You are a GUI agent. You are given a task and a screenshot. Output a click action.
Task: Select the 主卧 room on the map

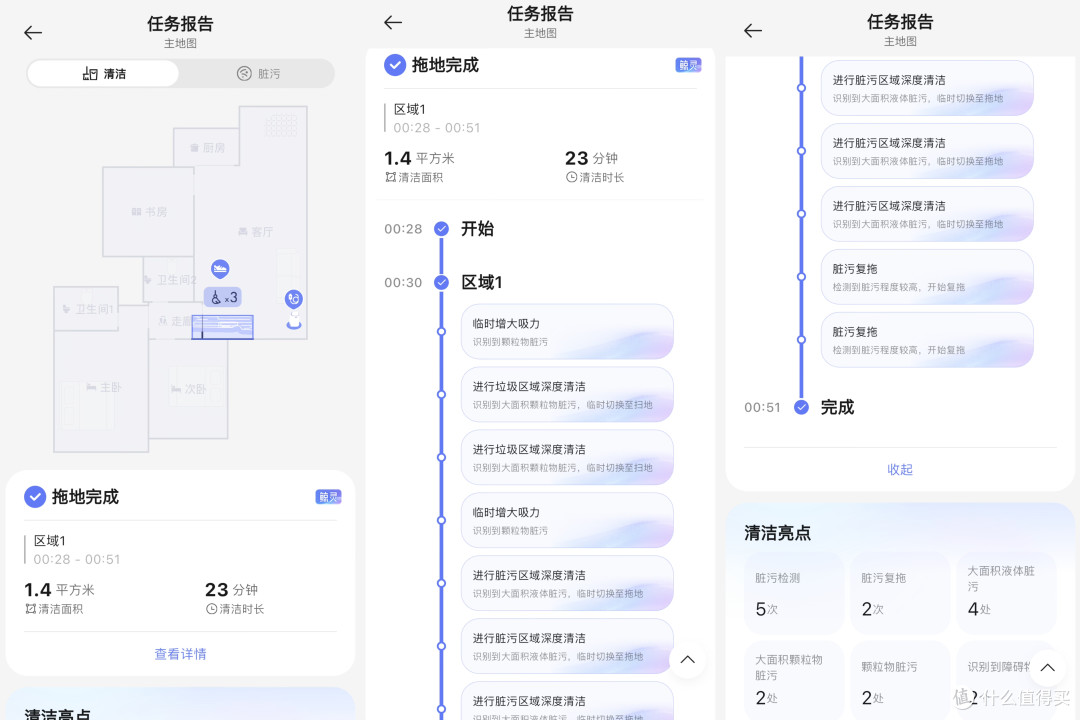pos(103,387)
